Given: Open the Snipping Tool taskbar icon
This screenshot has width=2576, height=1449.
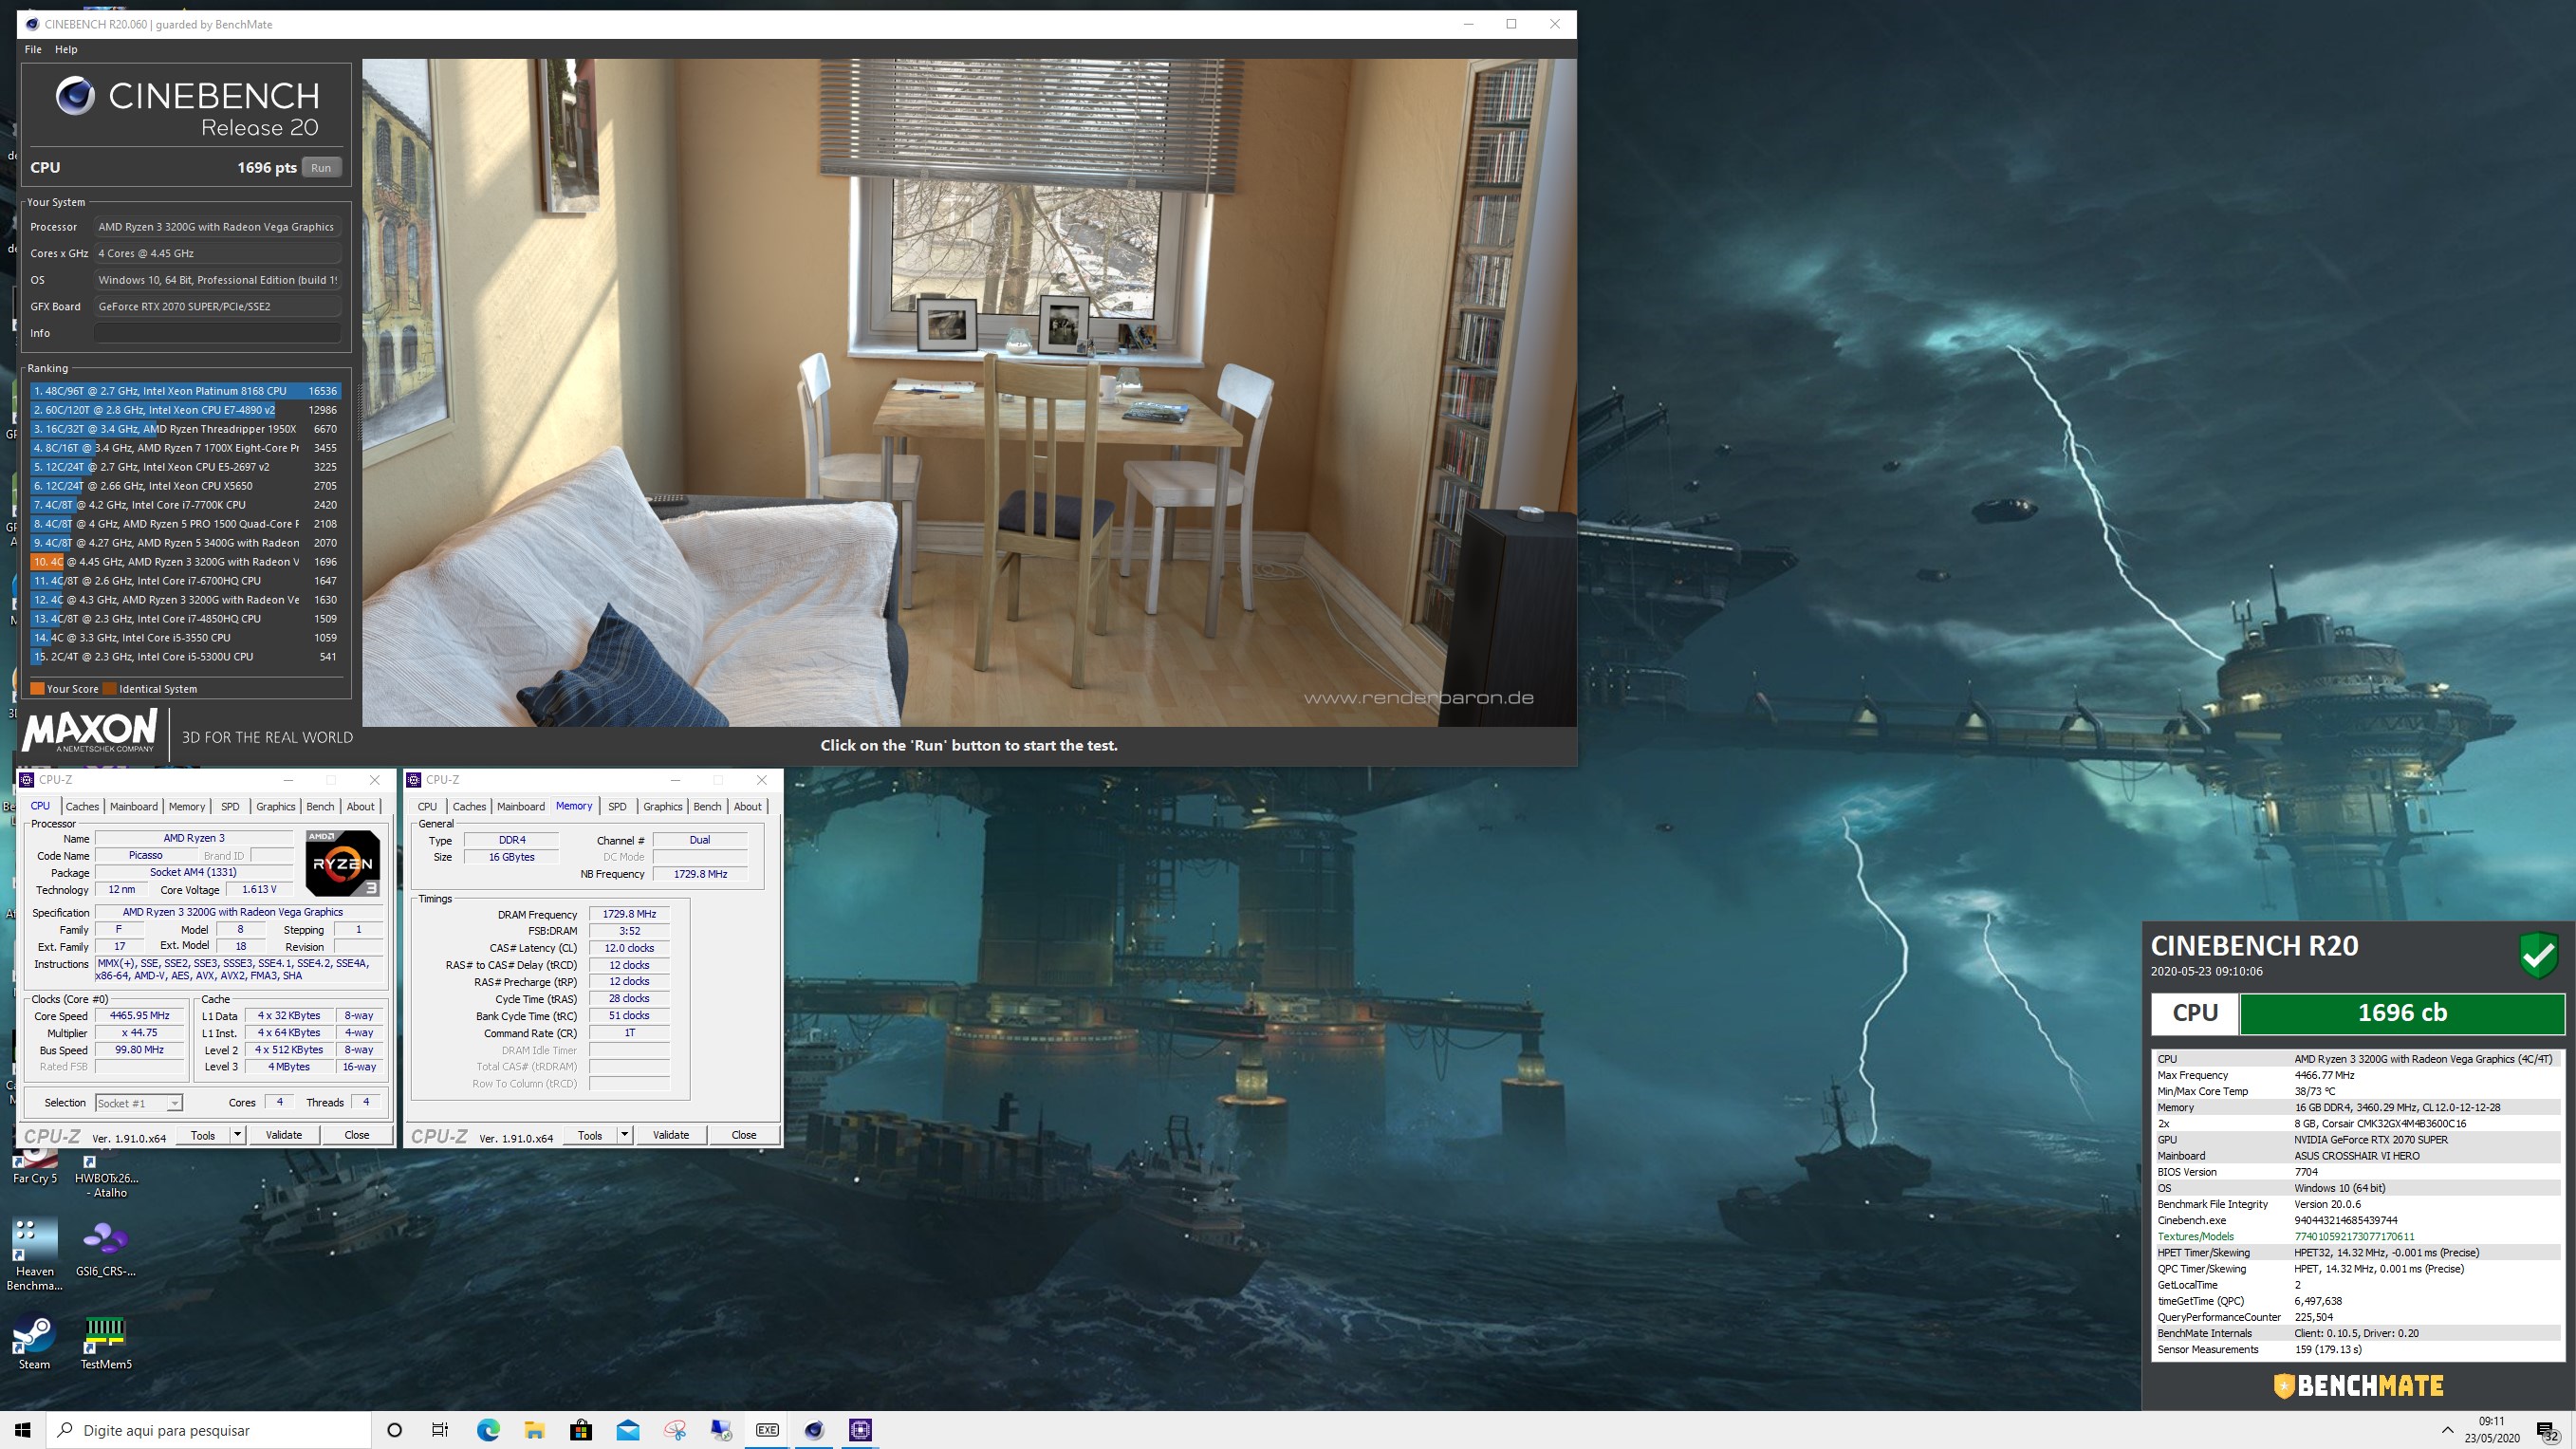Looking at the screenshot, I should click(x=675, y=1430).
